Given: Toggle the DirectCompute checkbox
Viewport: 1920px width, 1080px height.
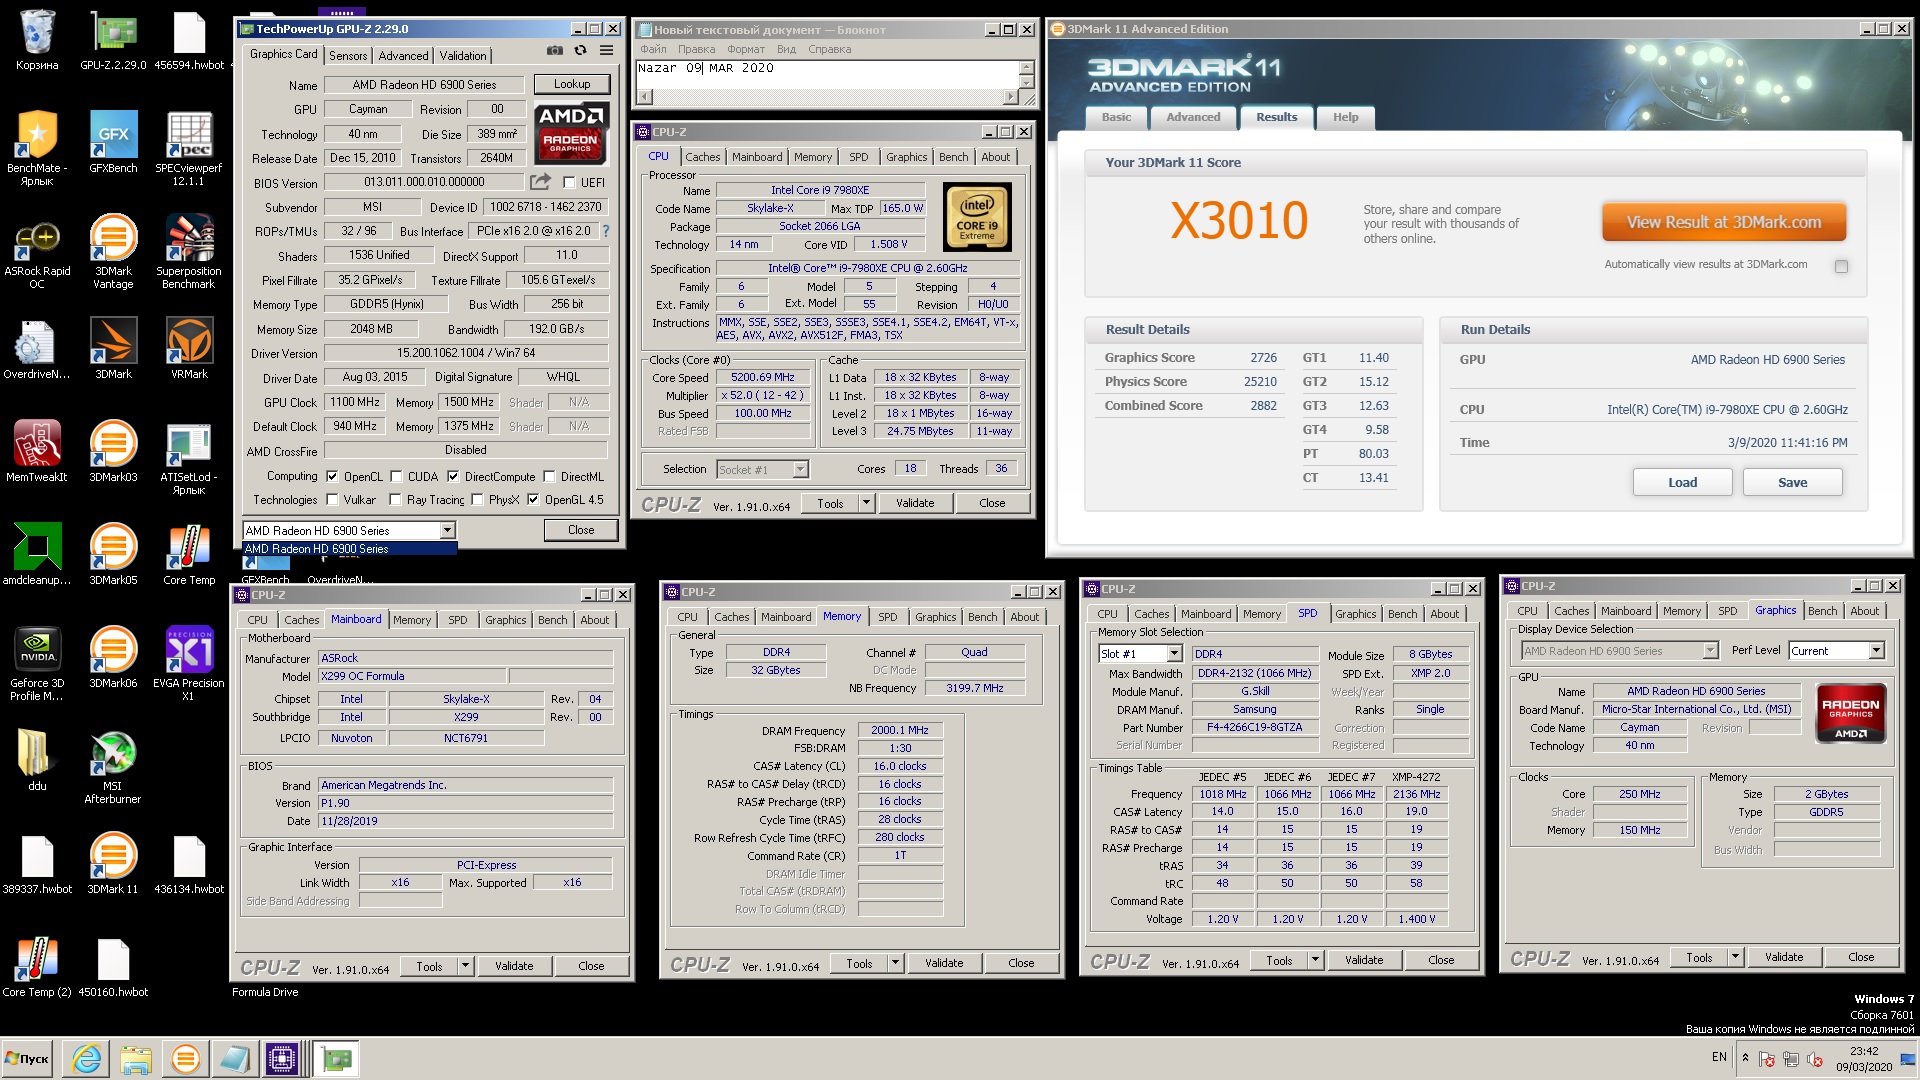Looking at the screenshot, I should tap(453, 476).
